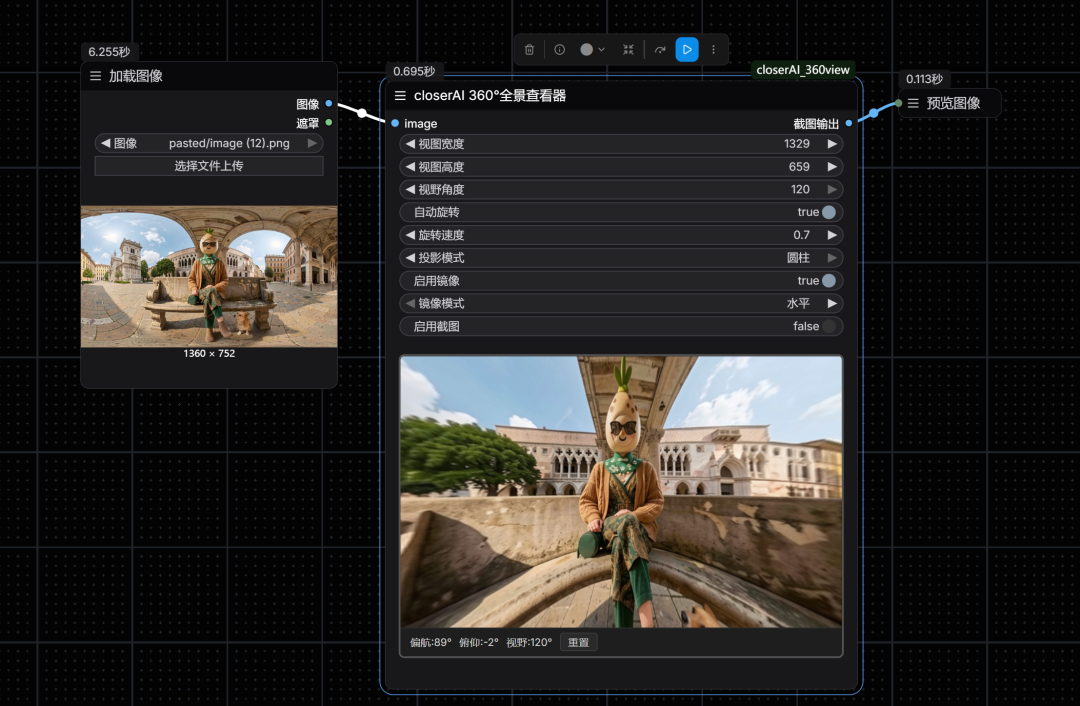Viewport: 1080px width, 706px height.
Task: Switch 镜像模式 to next option
Action: click(x=832, y=303)
